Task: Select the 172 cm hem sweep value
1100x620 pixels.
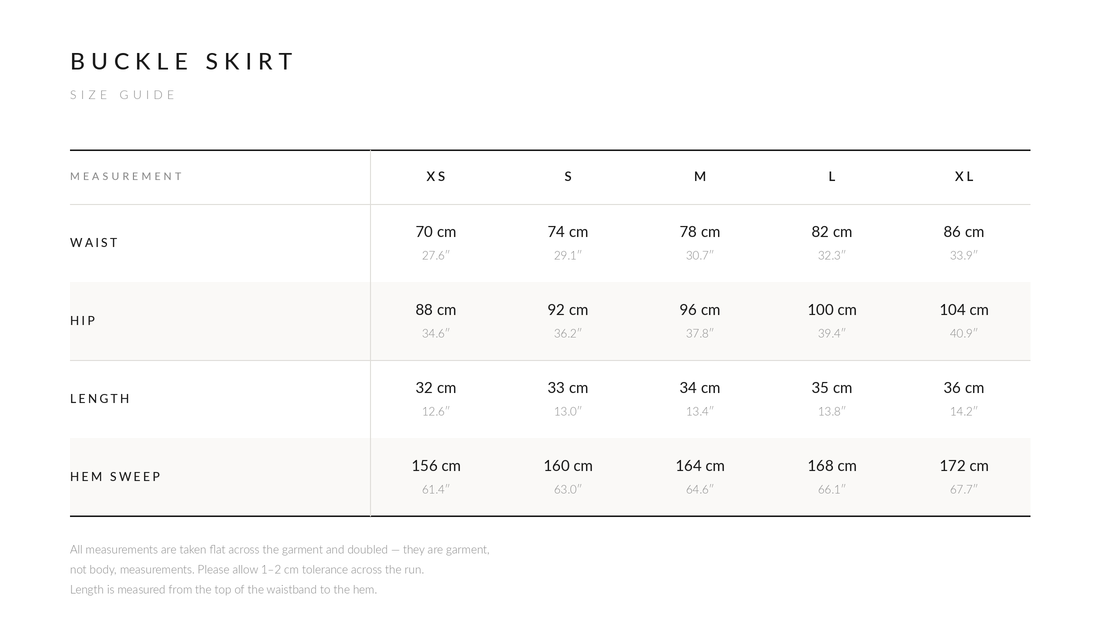Action: [x=964, y=465]
